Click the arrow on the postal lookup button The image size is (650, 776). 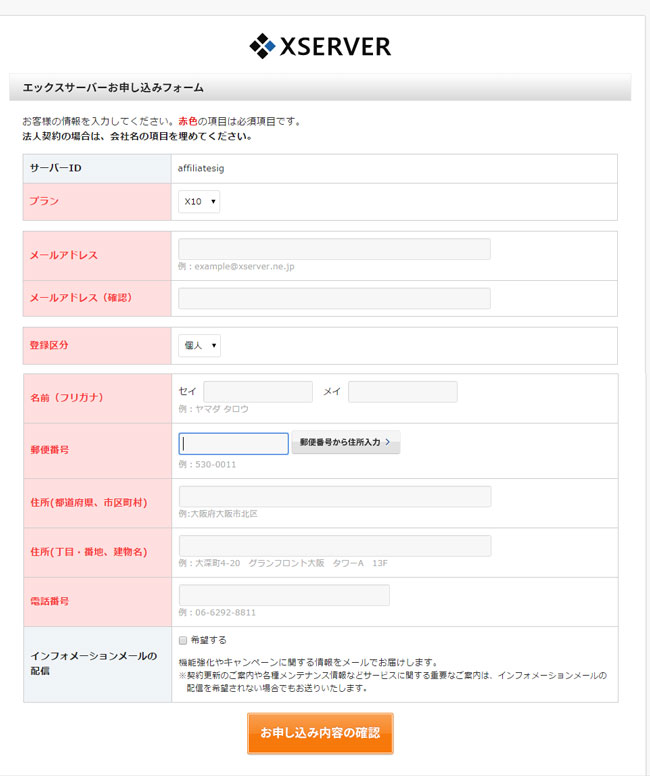click(x=388, y=443)
